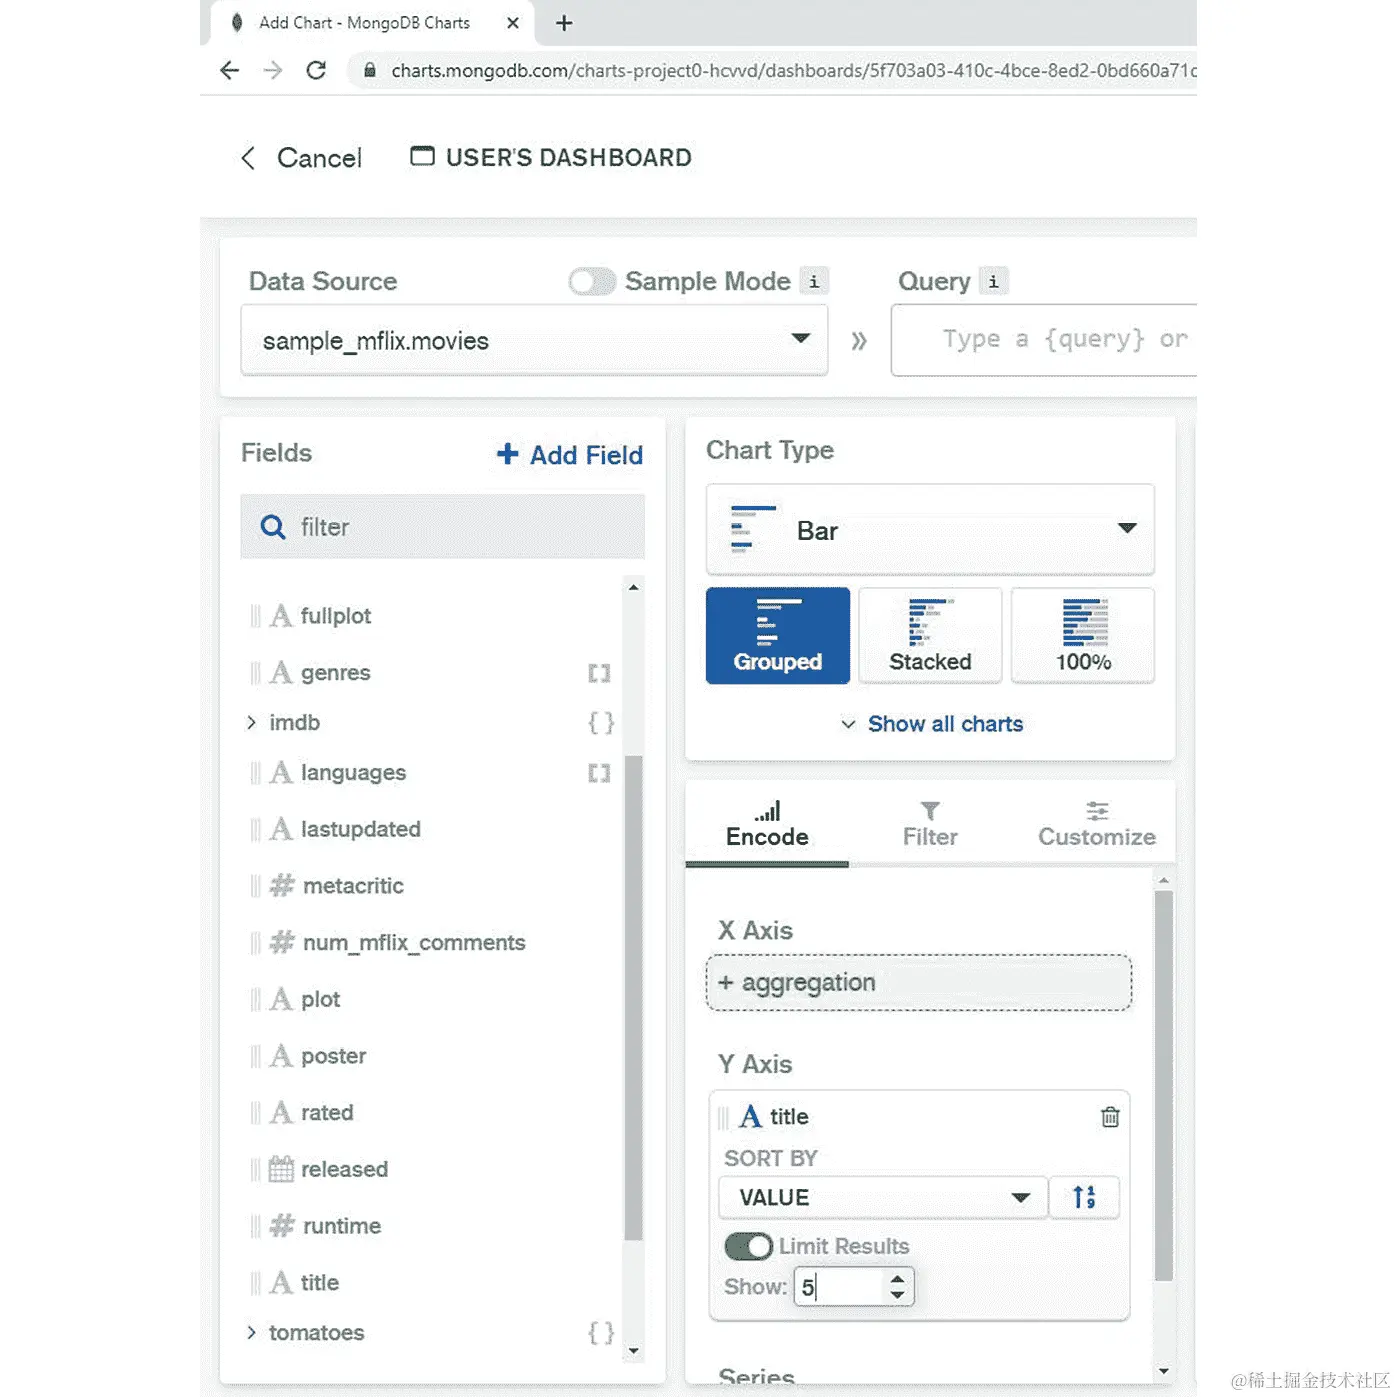Click the languages array bracket icon
The image size is (1397, 1397).
pyautogui.click(x=599, y=773)
